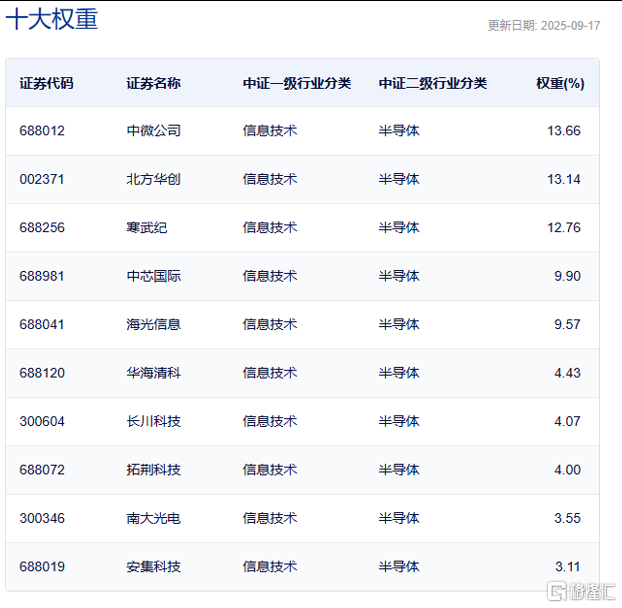The image size is (622, 608).
Task: Select the name 华海清科
Action: [x=154, y=373]
